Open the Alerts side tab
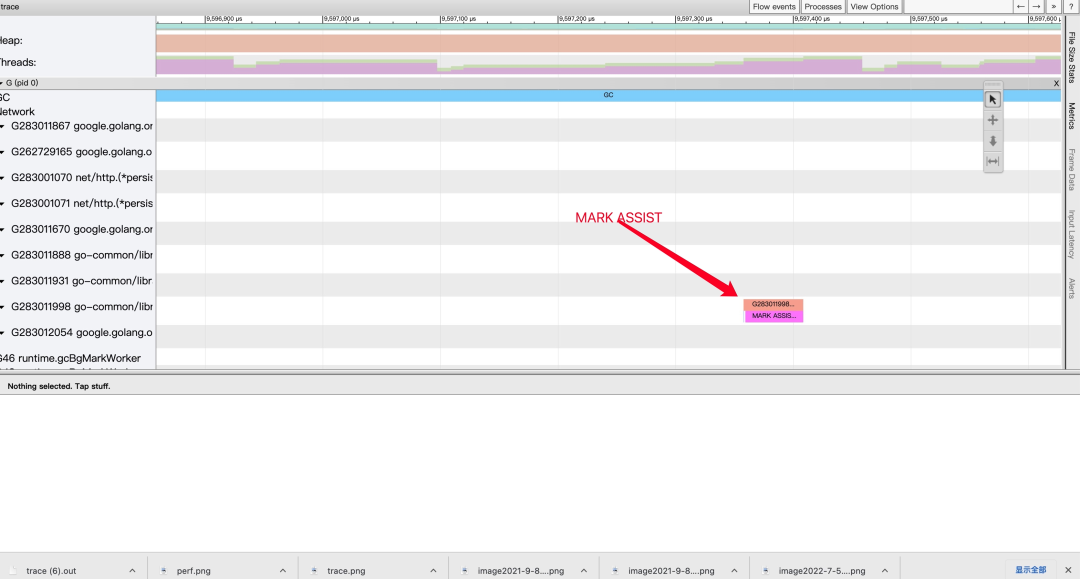1080x579 pixels. (x=1072, y=288)
